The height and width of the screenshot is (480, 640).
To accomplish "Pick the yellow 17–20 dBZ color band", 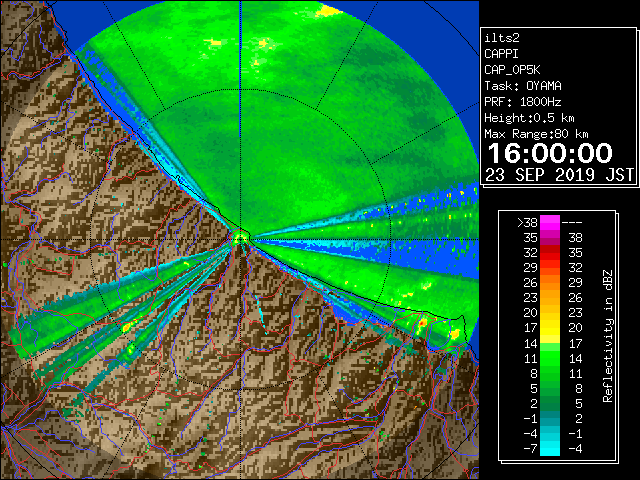I will tap(550, 328).
